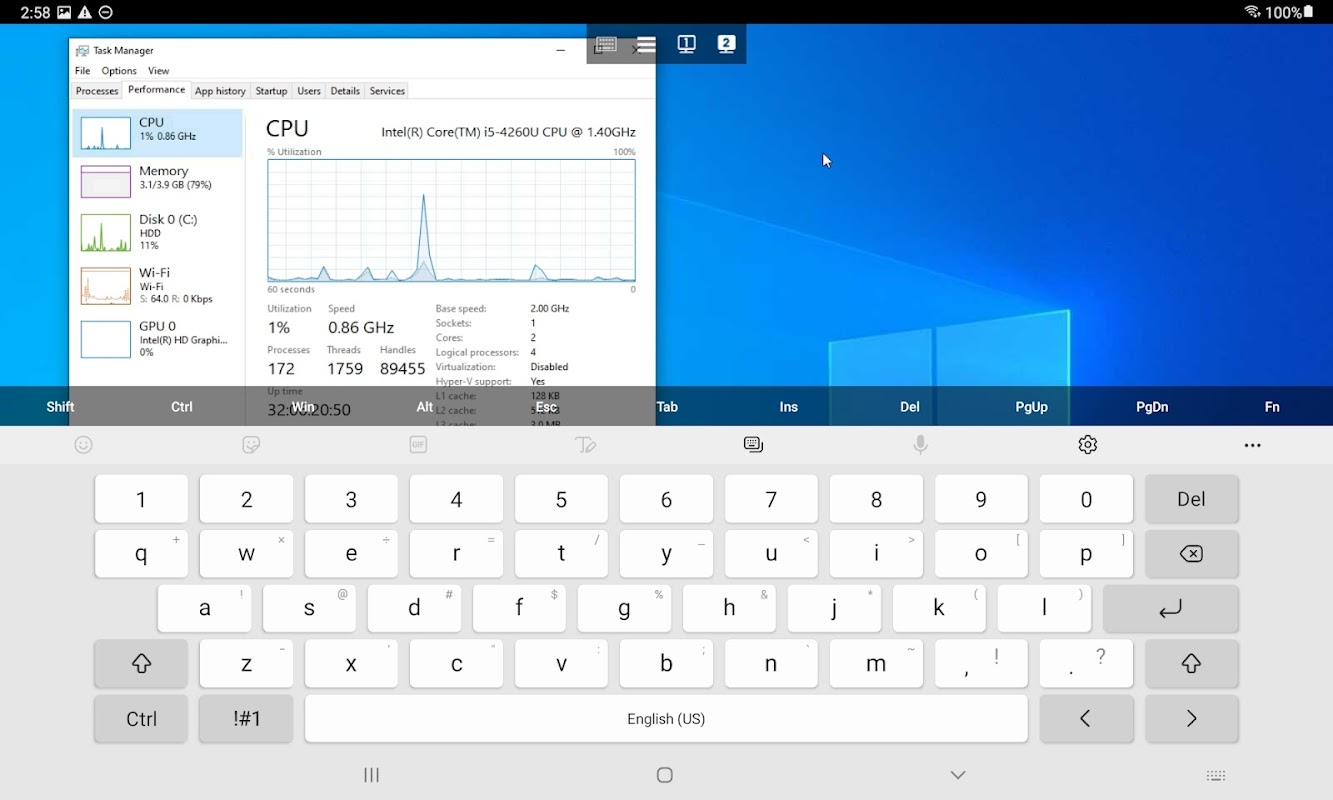Tap the PgDn key in extra keys bar
Viewport: 1333px width, 800px height.
pos(1152,407)
